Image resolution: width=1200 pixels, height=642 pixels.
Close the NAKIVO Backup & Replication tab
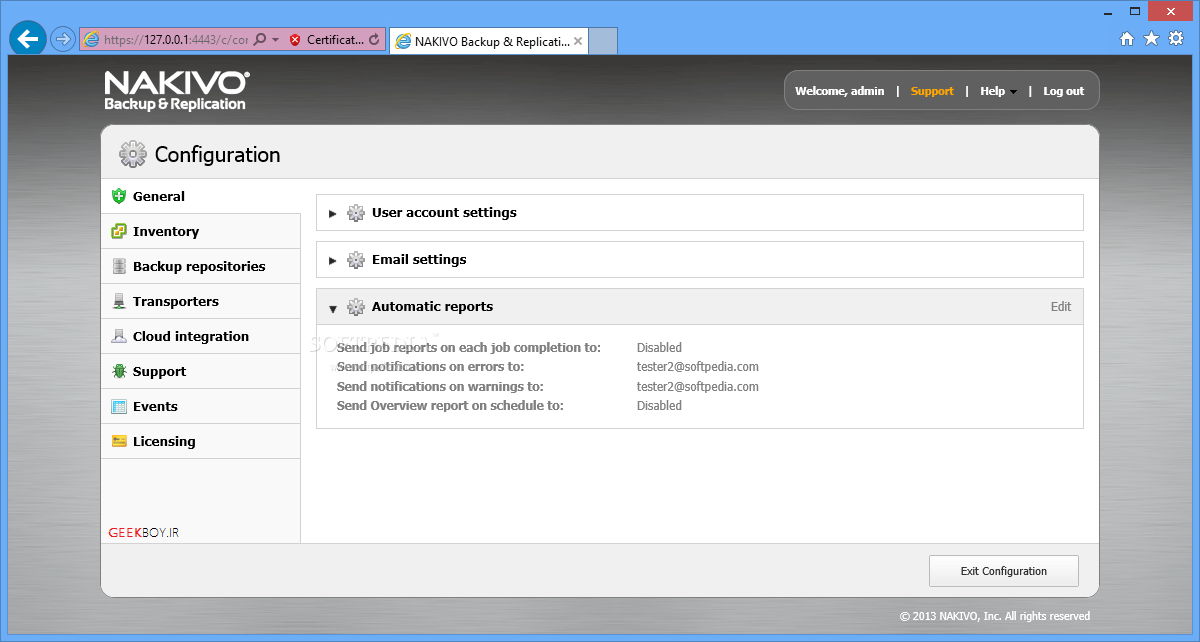pos(578,41)
